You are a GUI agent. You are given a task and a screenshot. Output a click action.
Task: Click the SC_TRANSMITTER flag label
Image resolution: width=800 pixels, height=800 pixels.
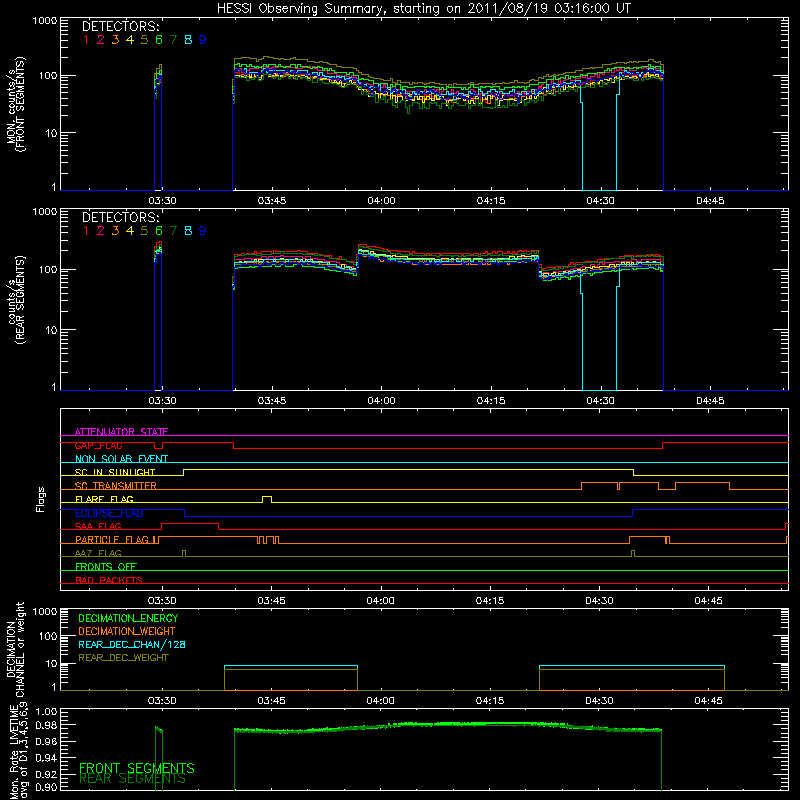click(x=116, y=486)
